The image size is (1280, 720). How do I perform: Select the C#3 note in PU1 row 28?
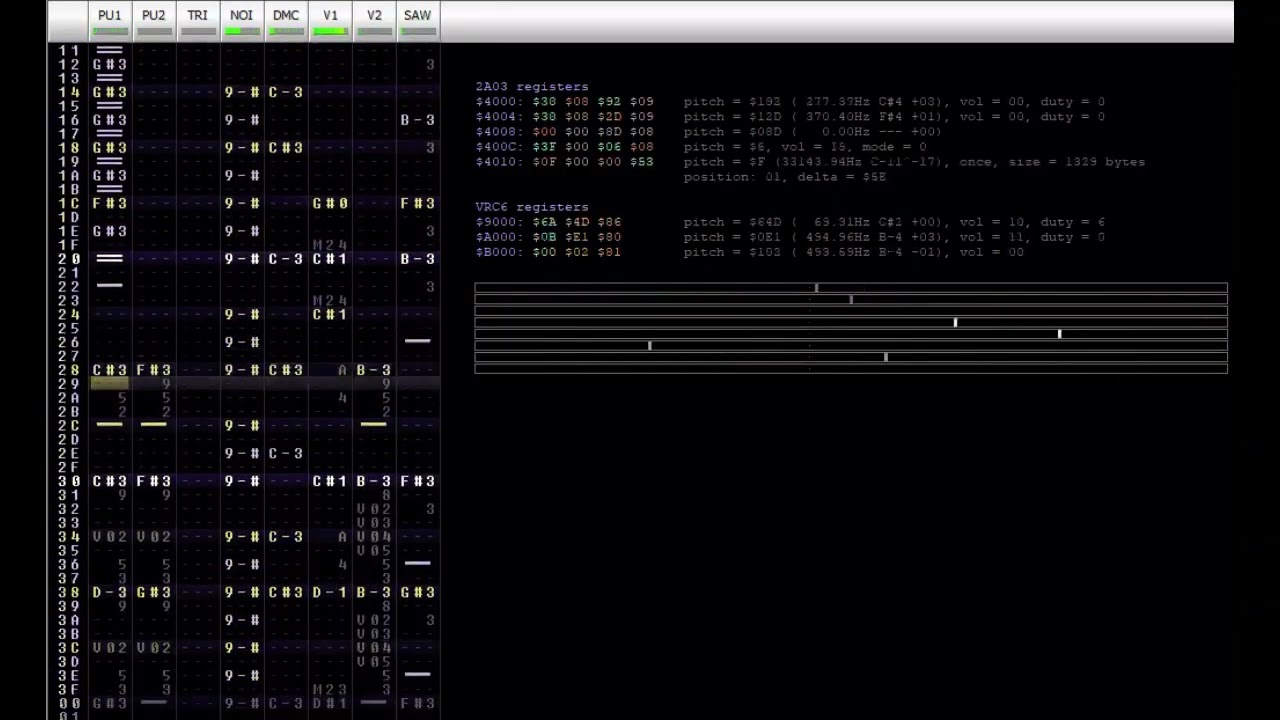pos(110,370)
